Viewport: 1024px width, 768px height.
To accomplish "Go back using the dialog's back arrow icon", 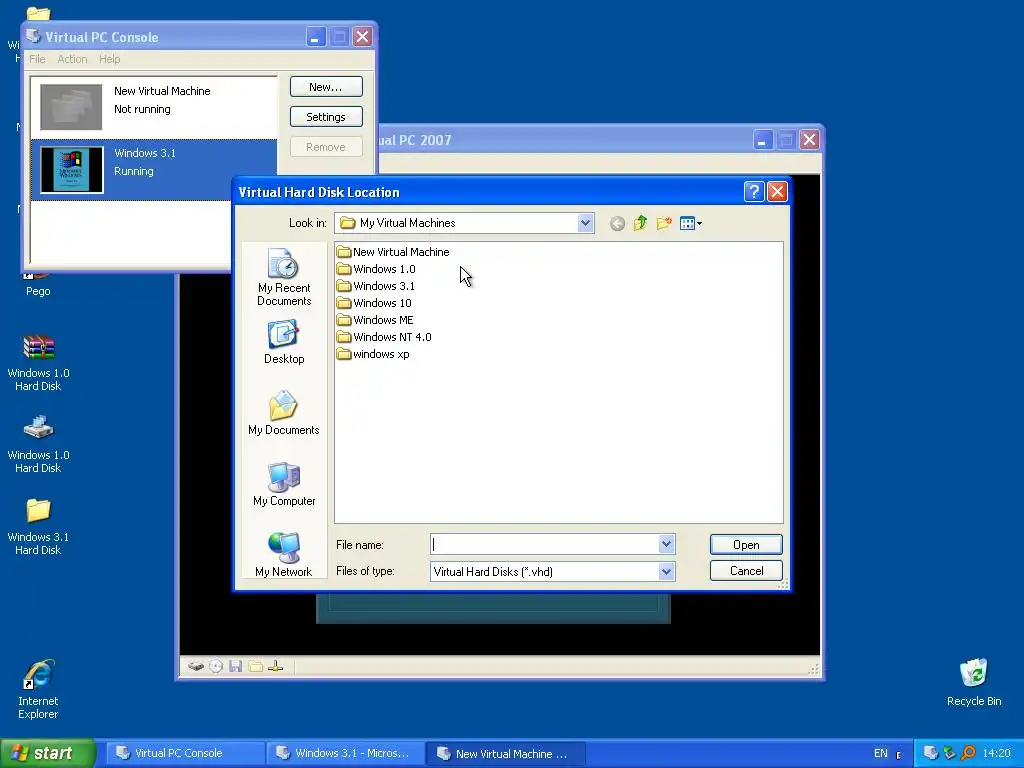I will (617, 224).
